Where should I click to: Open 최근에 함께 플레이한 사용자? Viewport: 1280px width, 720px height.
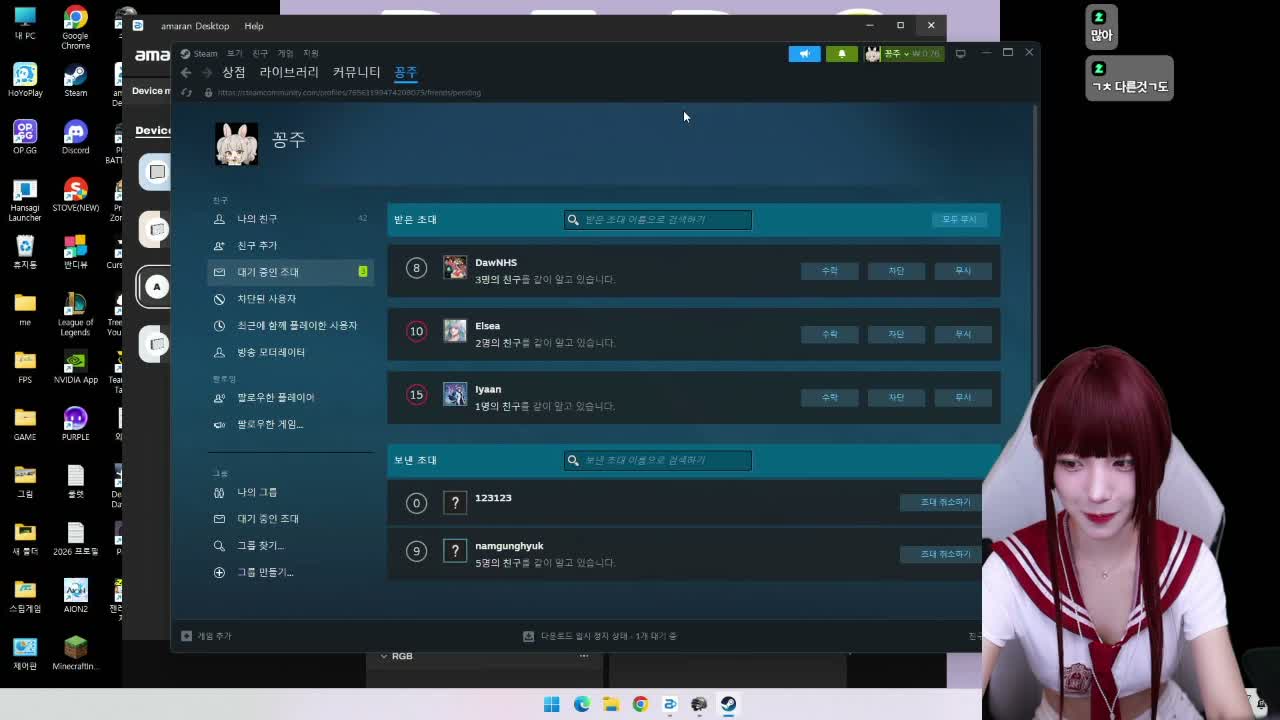pos(290,325)
